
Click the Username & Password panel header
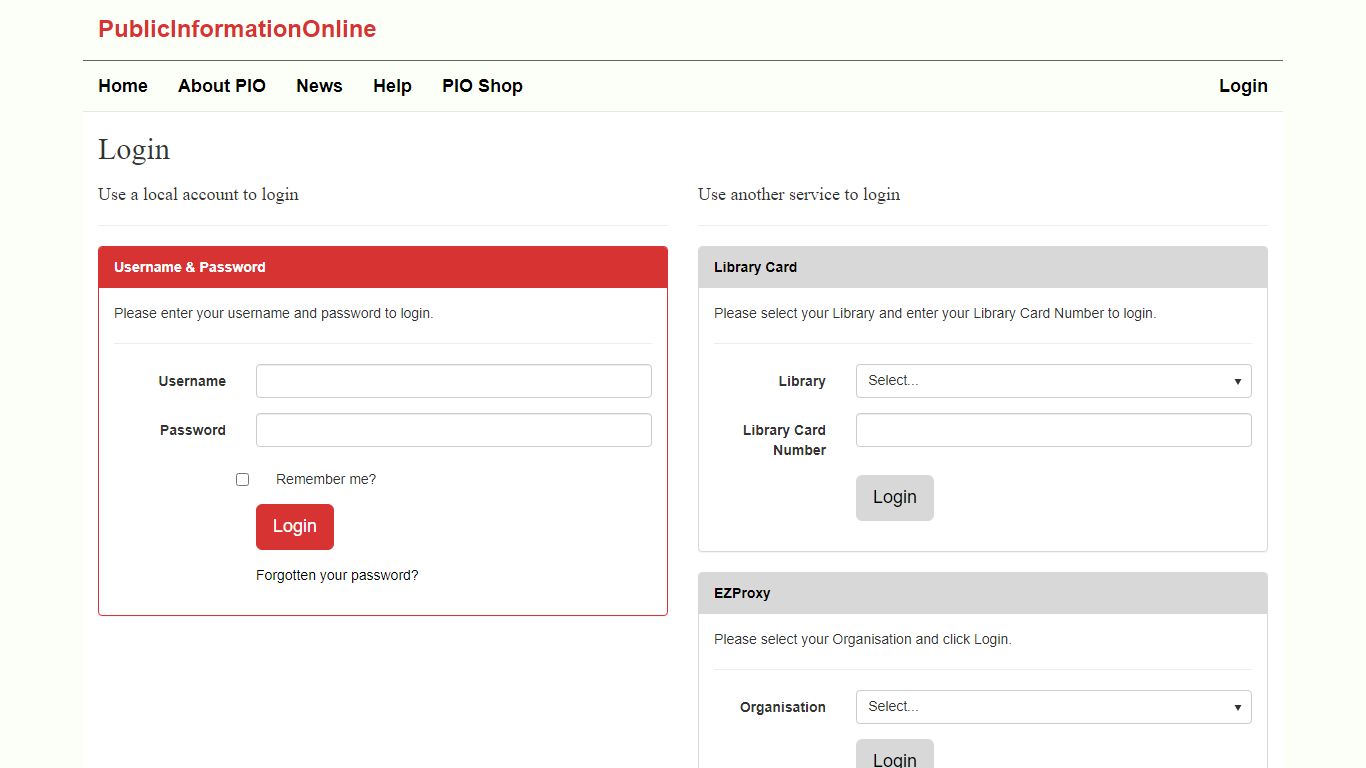coord(383,267)
